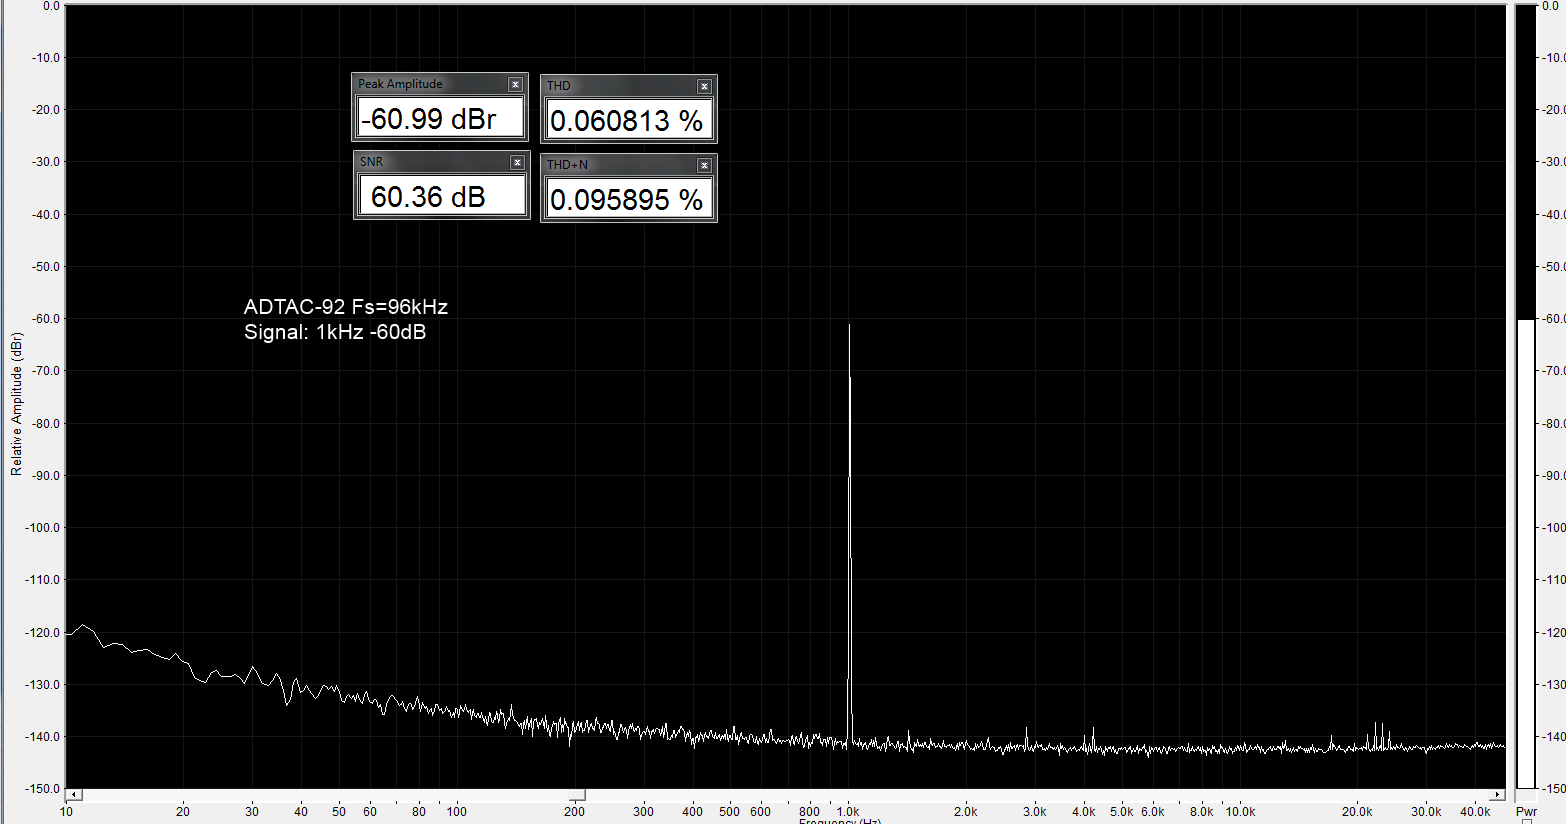Image resolution: width=1566 pixels, height=824 pixels.
Task: Click the horizontal scrollbar thumb below the plot
Action: tap(578, 795)
